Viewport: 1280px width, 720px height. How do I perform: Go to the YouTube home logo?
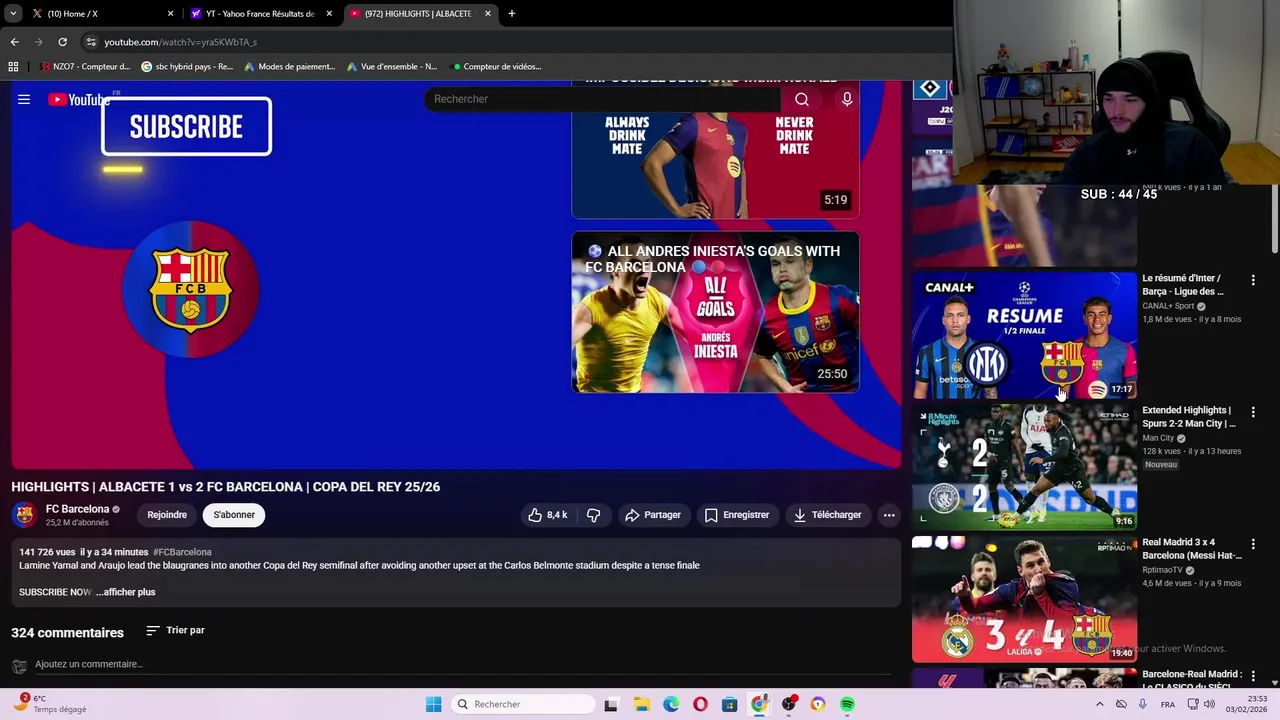79,99
